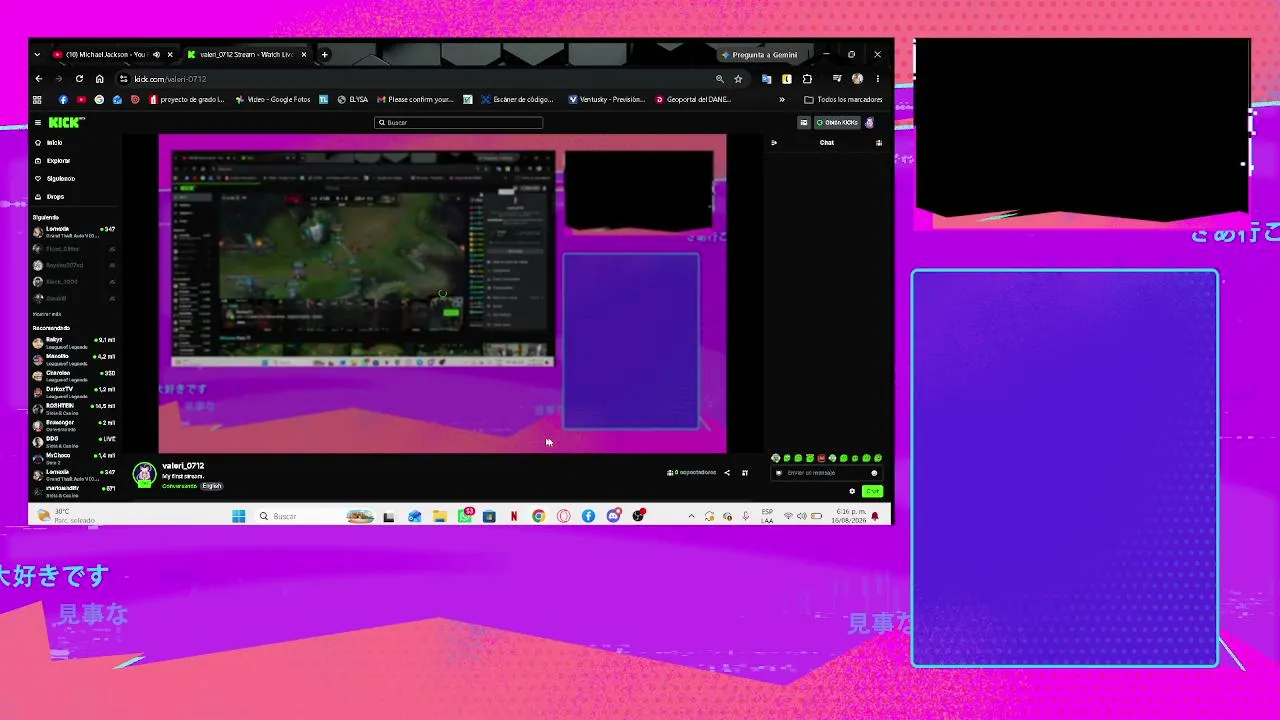1280x720 pixels.
Task: Open the media control button in toolbar
Action: pos(836,79)
